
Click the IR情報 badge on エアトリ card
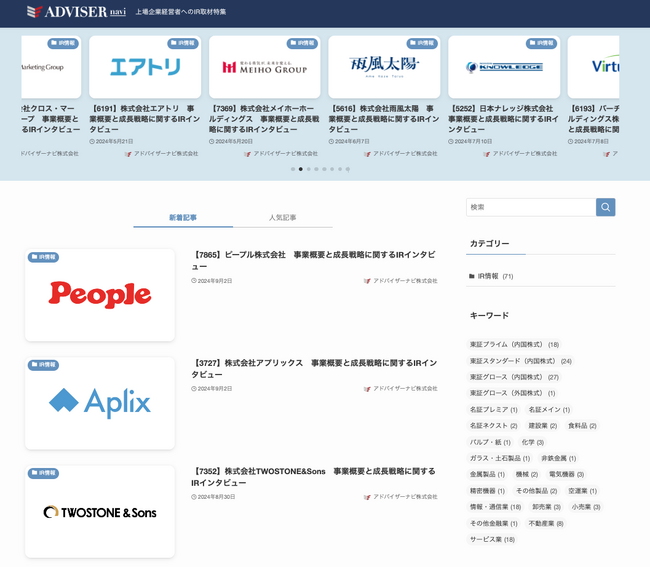coord(183,43)
